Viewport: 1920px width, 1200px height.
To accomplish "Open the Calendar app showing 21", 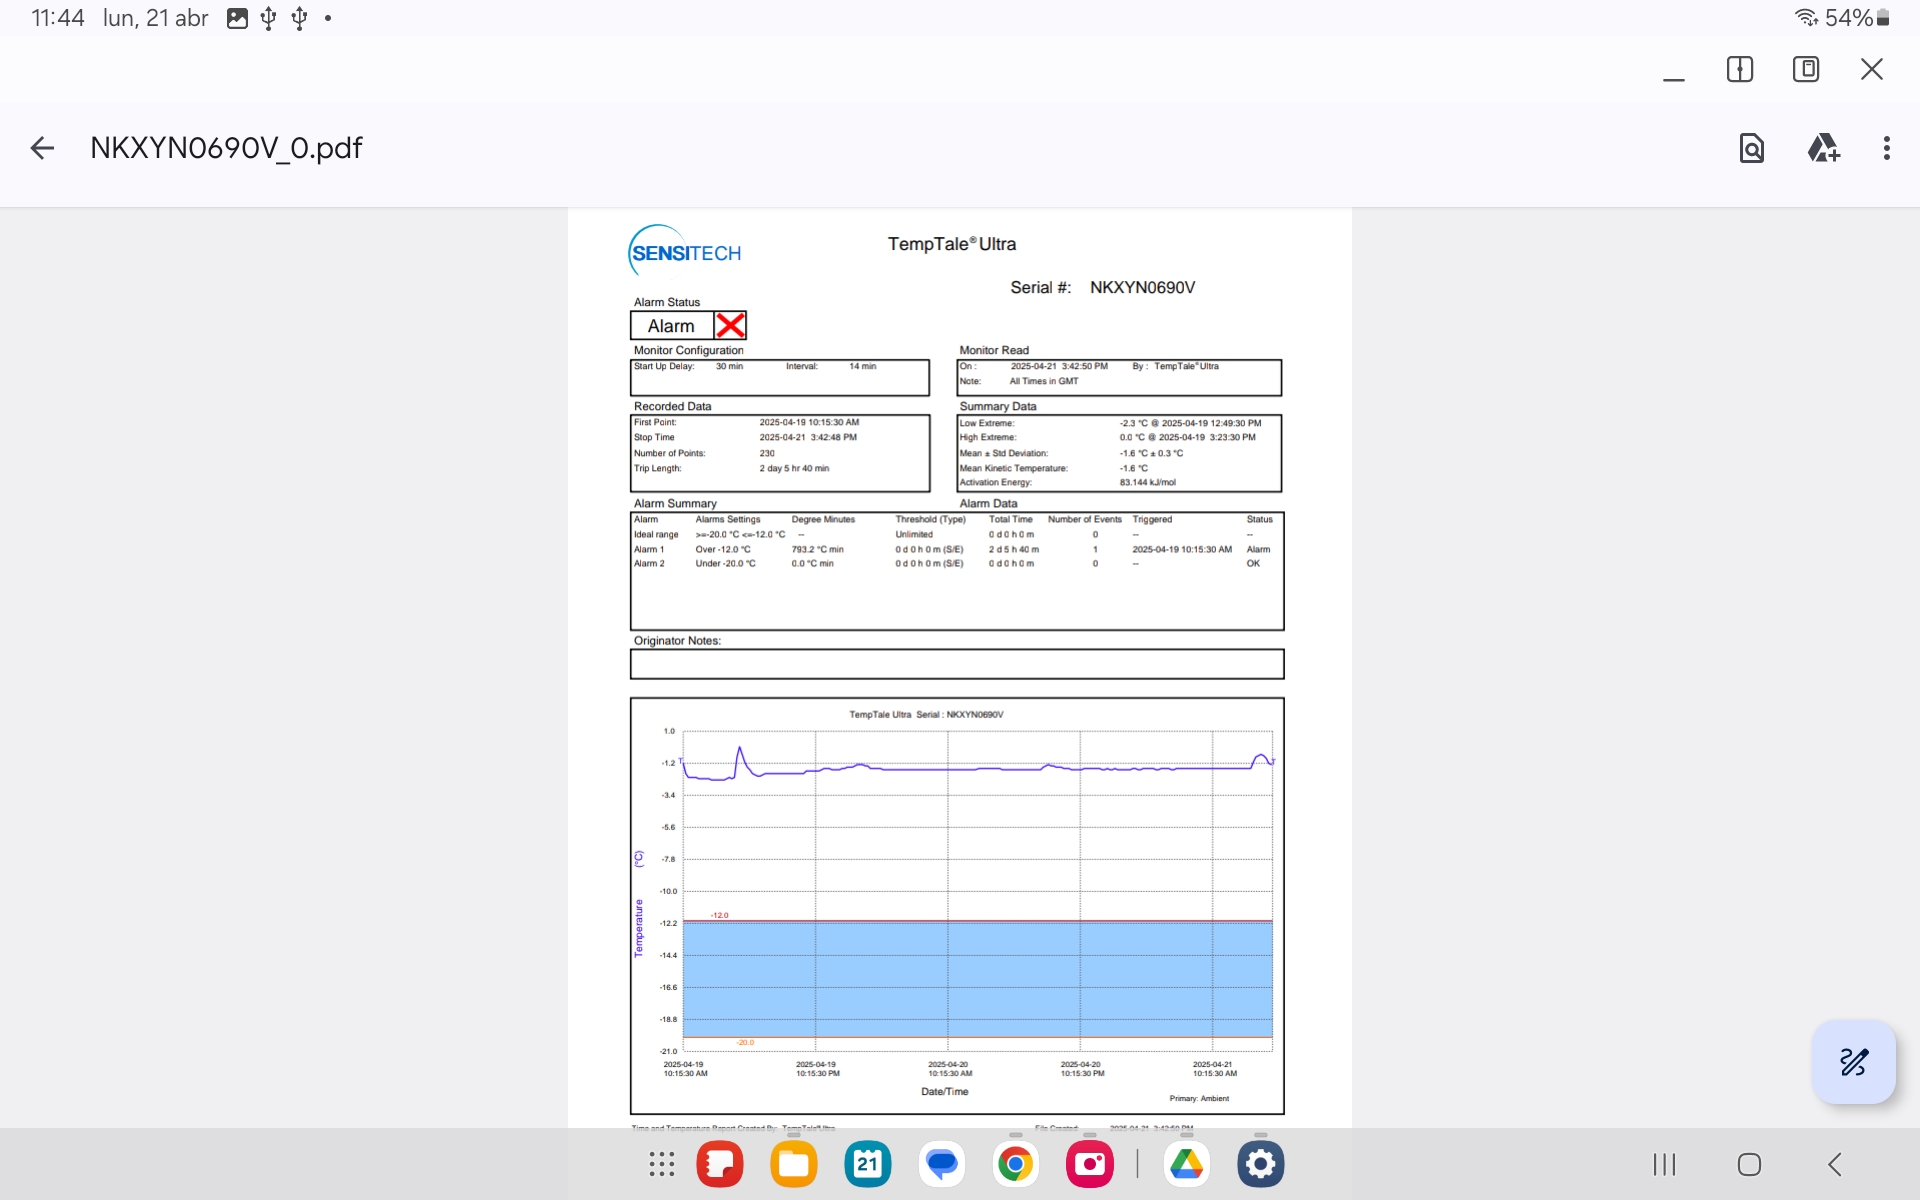I will [x=868, y=1164].
